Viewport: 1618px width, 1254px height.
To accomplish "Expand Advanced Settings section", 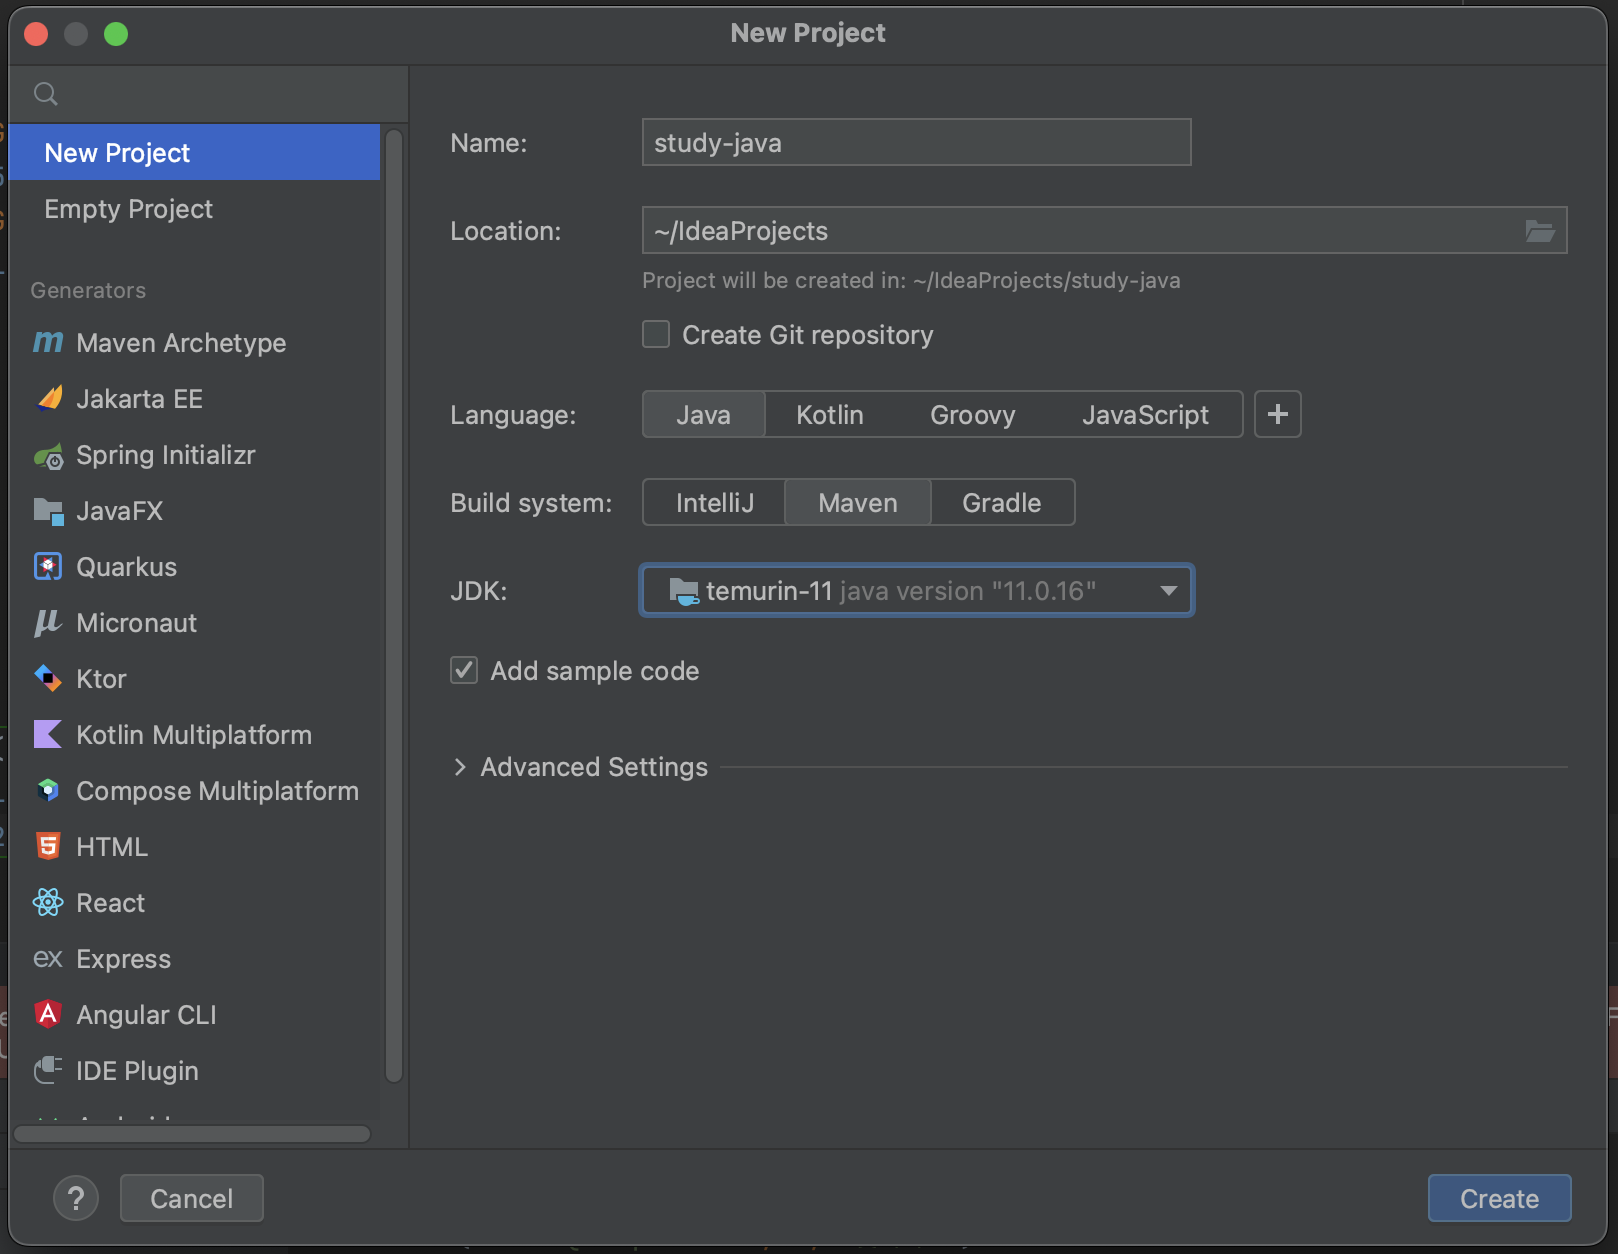I will pos(460,767).
